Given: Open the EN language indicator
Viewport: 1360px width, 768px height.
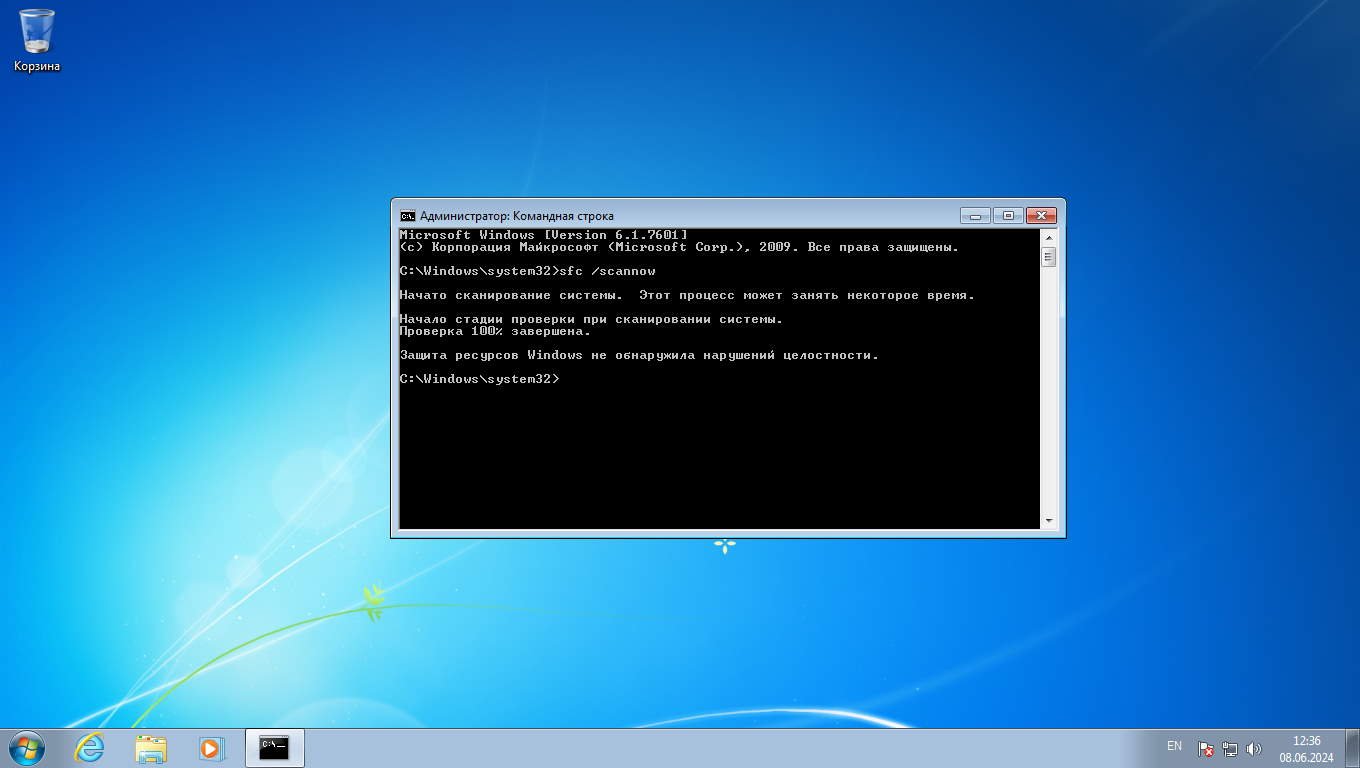Looking at the screenshot, I should 1174,746.
